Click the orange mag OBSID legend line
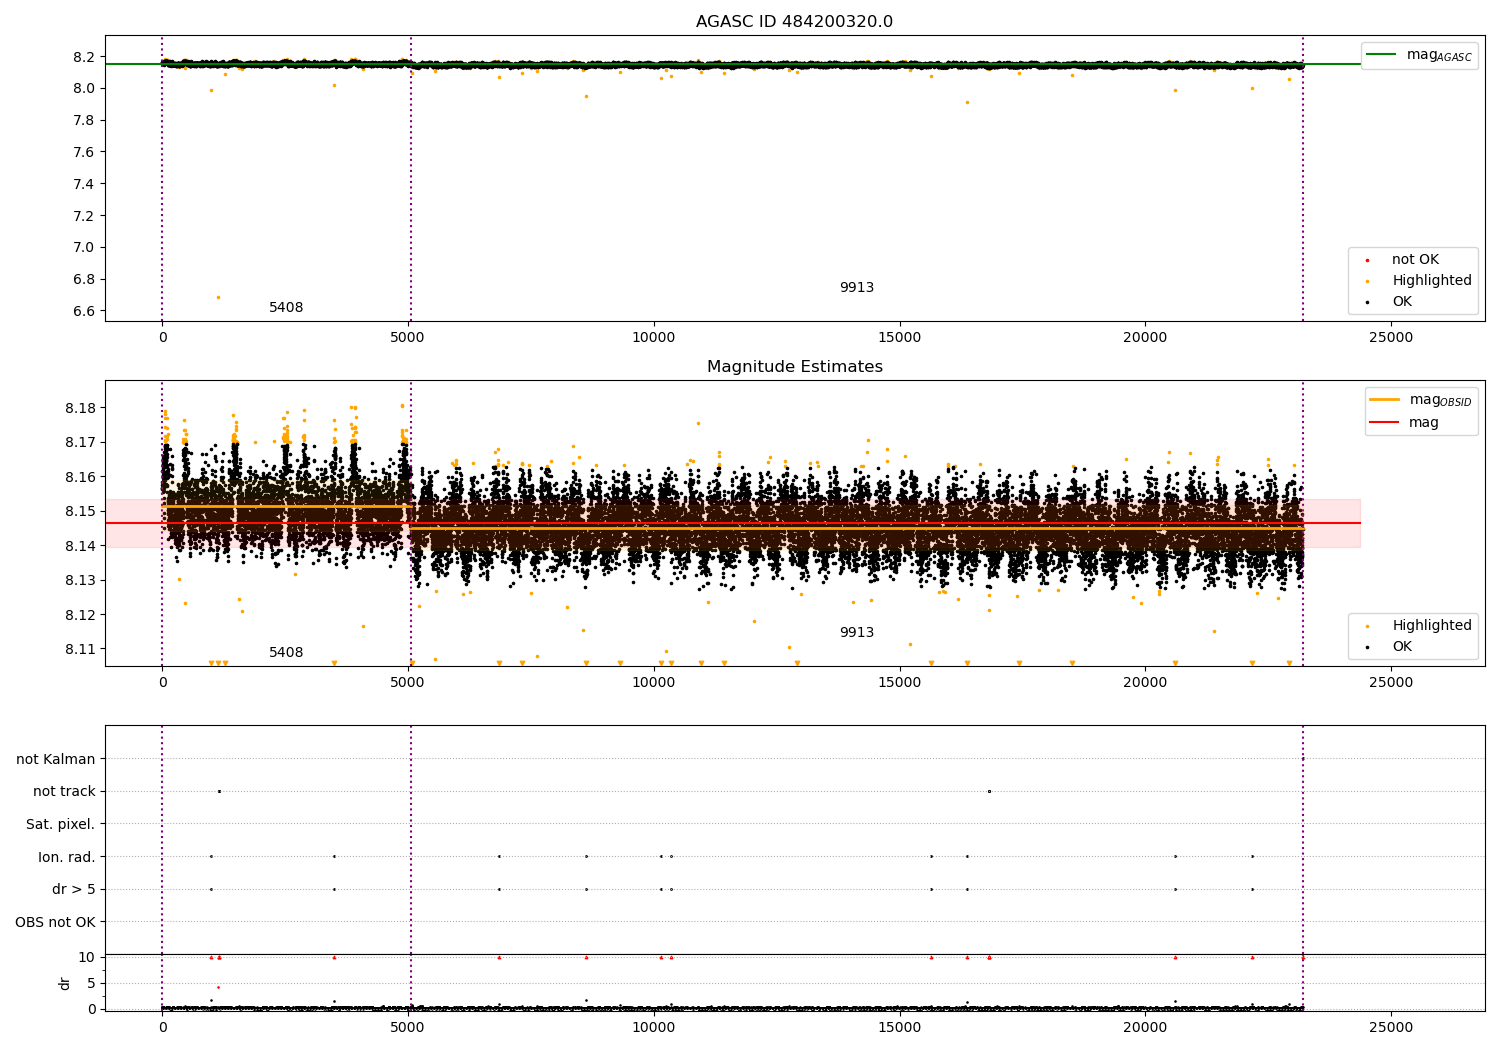1500x1050 pixels. click(1384, 400)
